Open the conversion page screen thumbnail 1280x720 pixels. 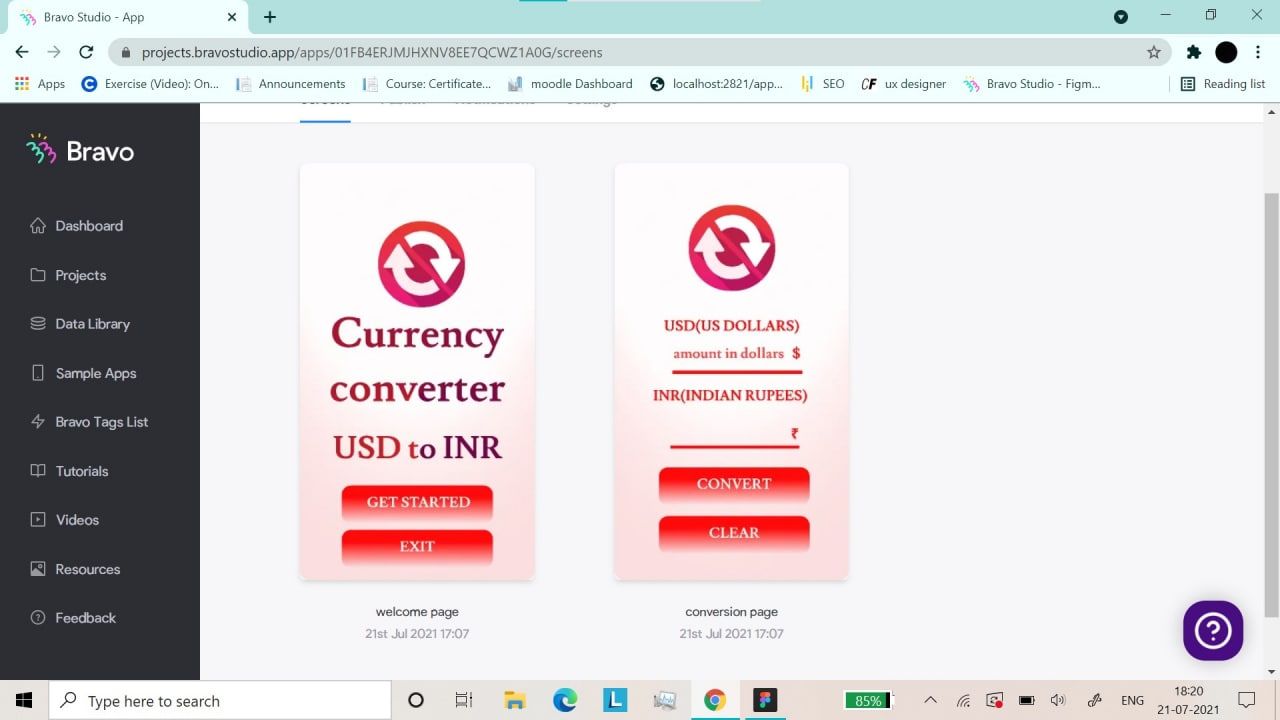click(x=731, y=372)
